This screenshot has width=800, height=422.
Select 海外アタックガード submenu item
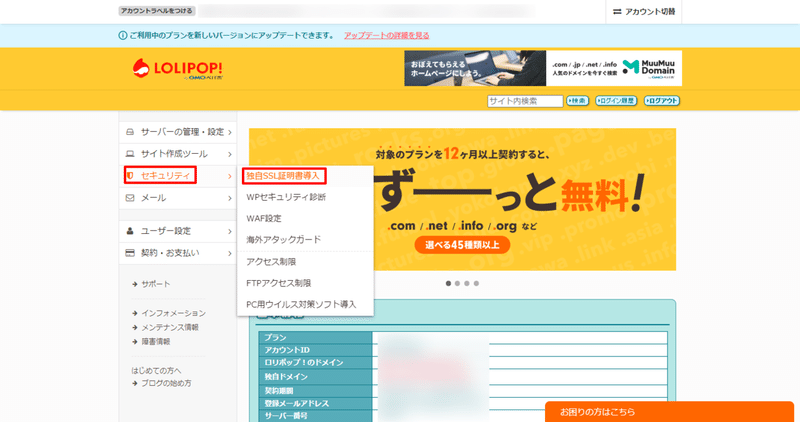point(284,240)
